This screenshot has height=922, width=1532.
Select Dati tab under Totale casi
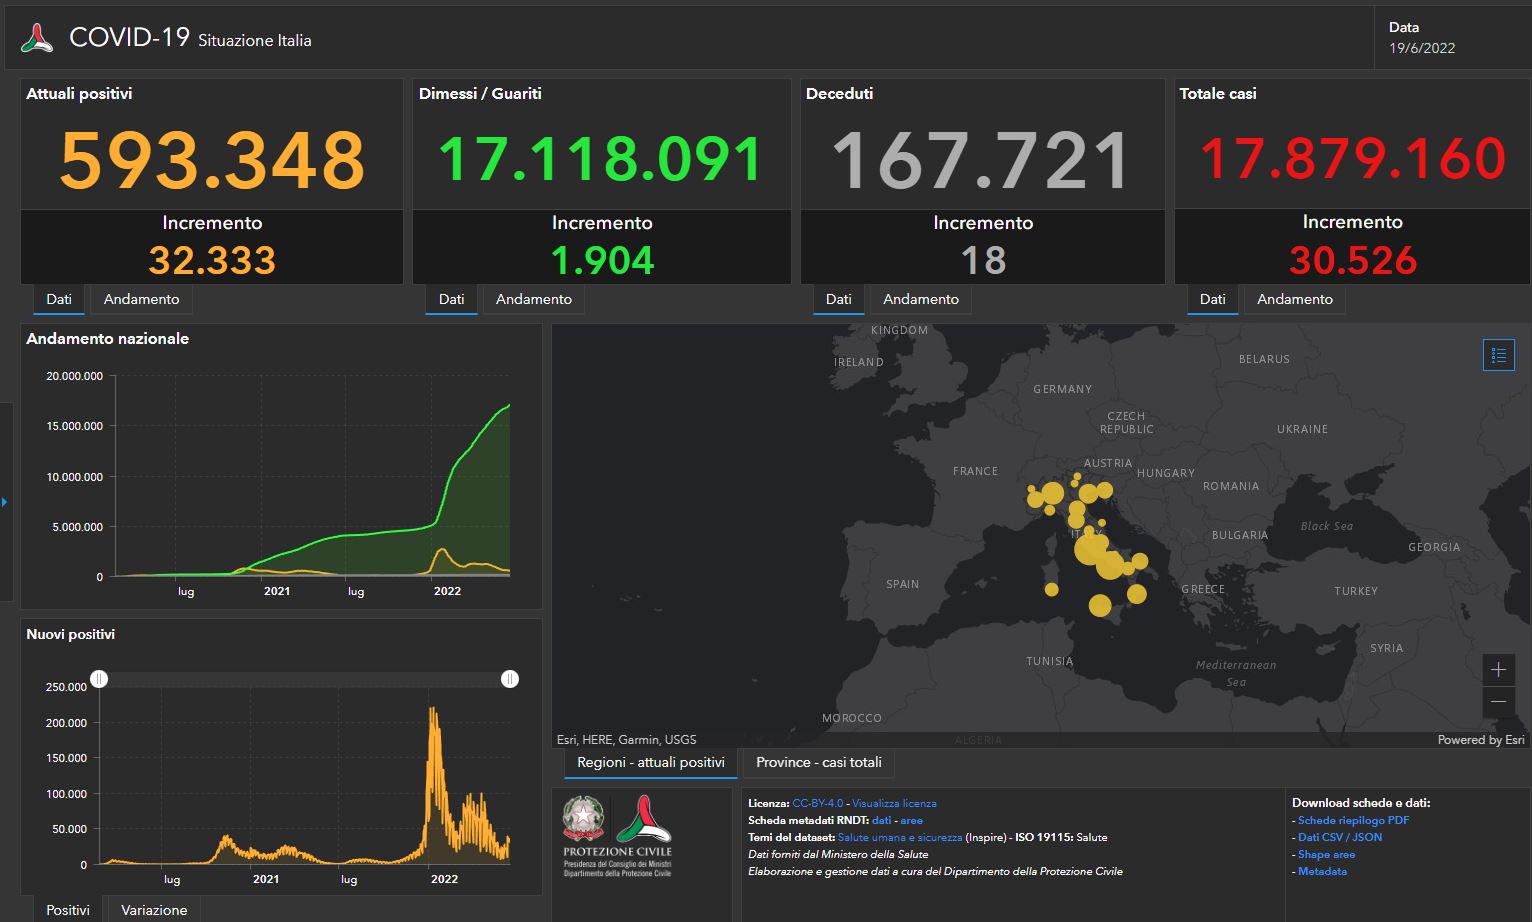pos(1212,299)
